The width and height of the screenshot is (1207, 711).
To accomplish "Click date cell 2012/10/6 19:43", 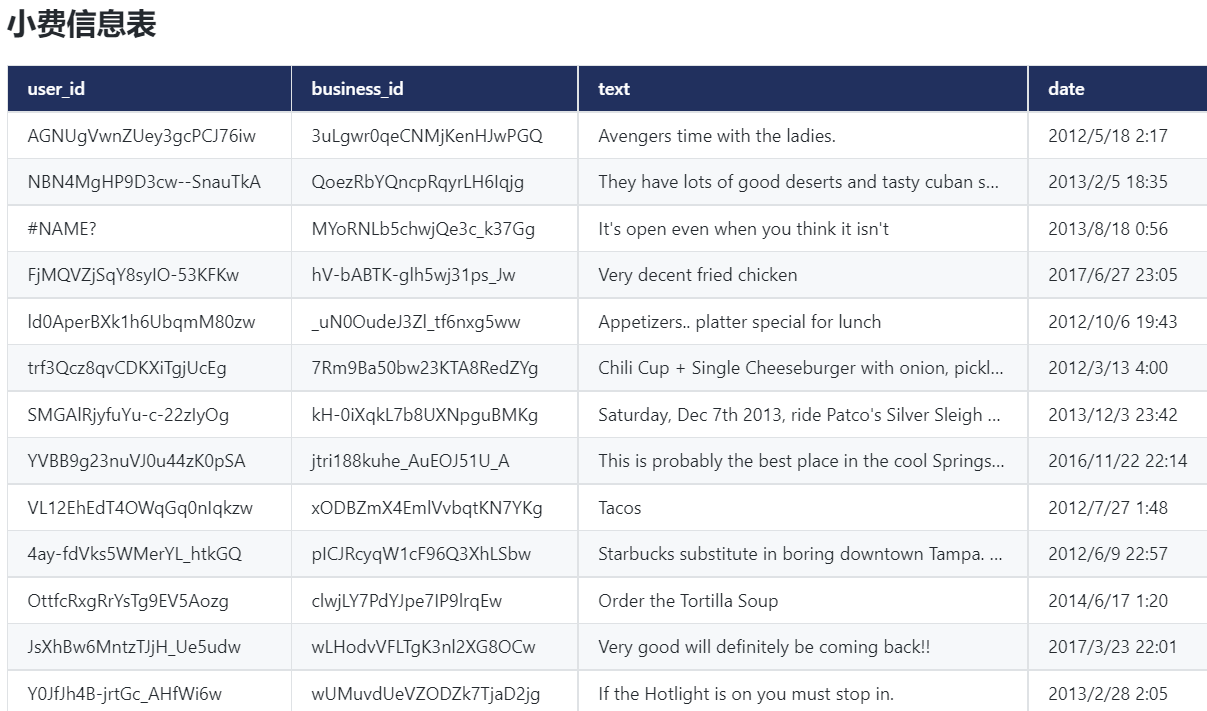I will [x=1112, y=322].
